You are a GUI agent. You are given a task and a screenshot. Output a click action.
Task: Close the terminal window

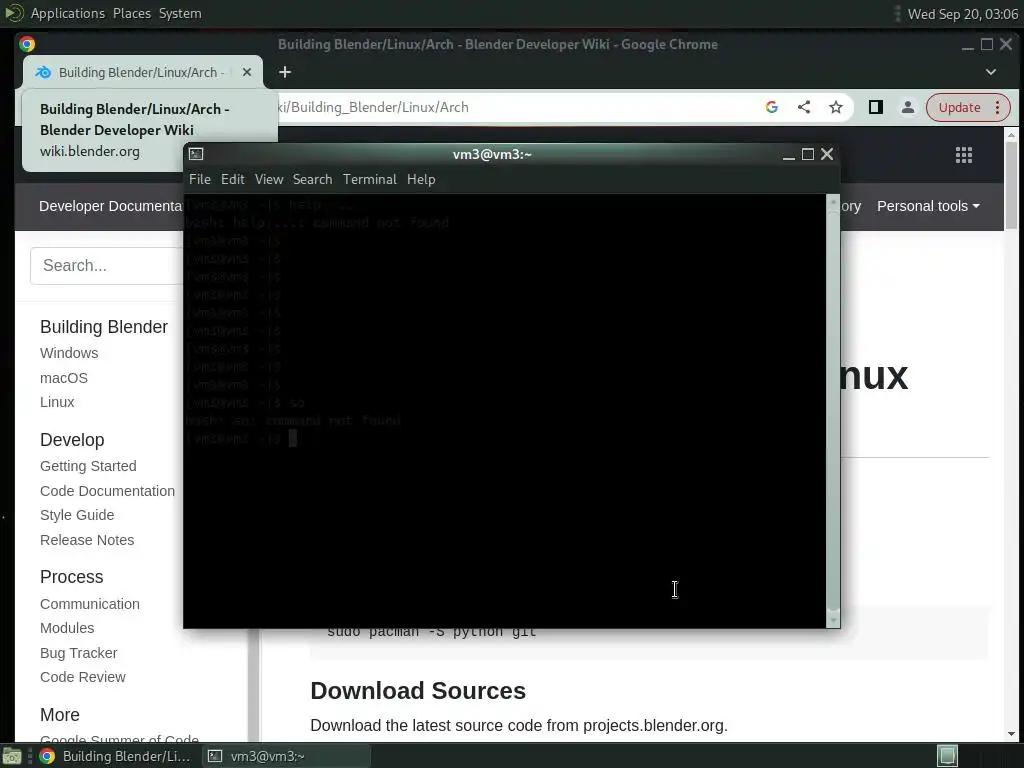pyautogui.click(x=827, y=154)
